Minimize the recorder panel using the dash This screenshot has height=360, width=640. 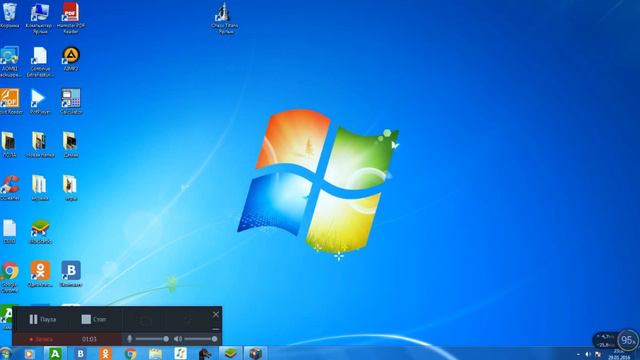click(x=216, y=329)
